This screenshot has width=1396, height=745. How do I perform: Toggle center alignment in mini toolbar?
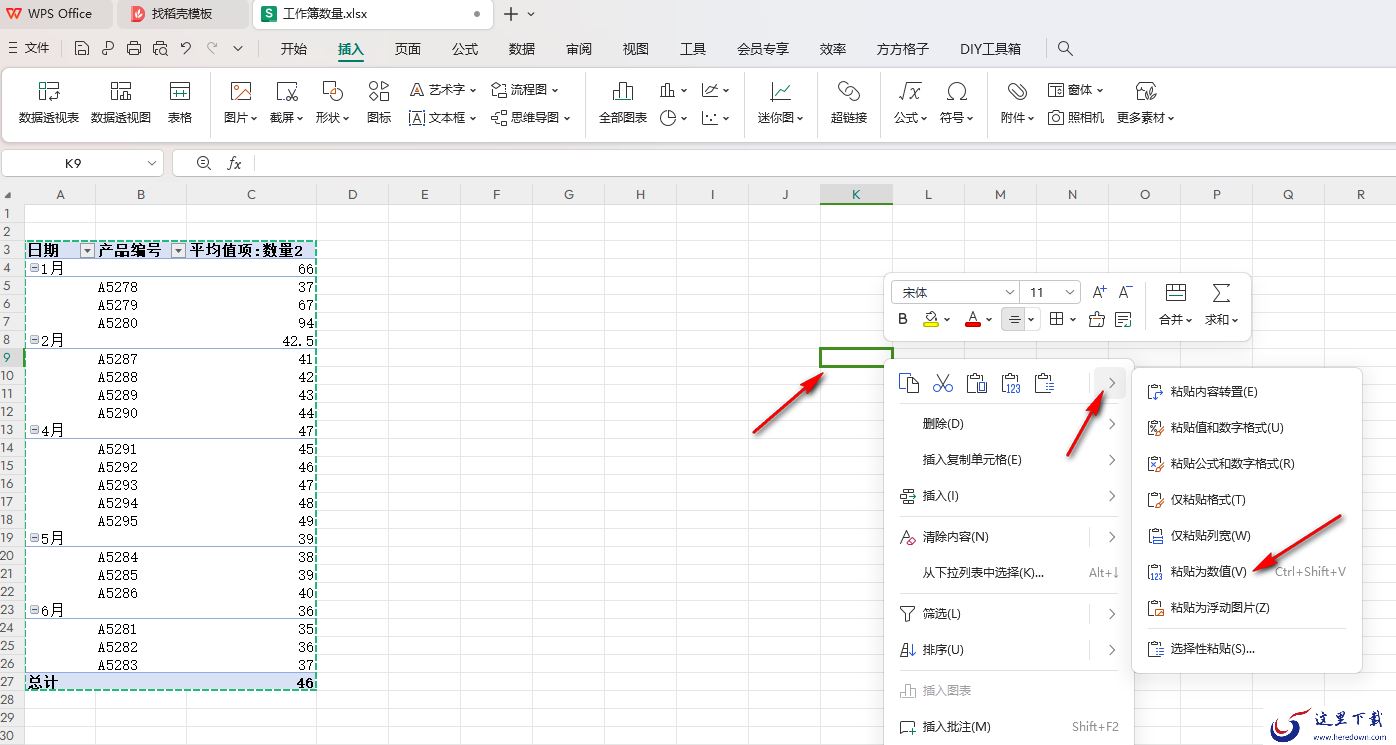point(1014,319)
